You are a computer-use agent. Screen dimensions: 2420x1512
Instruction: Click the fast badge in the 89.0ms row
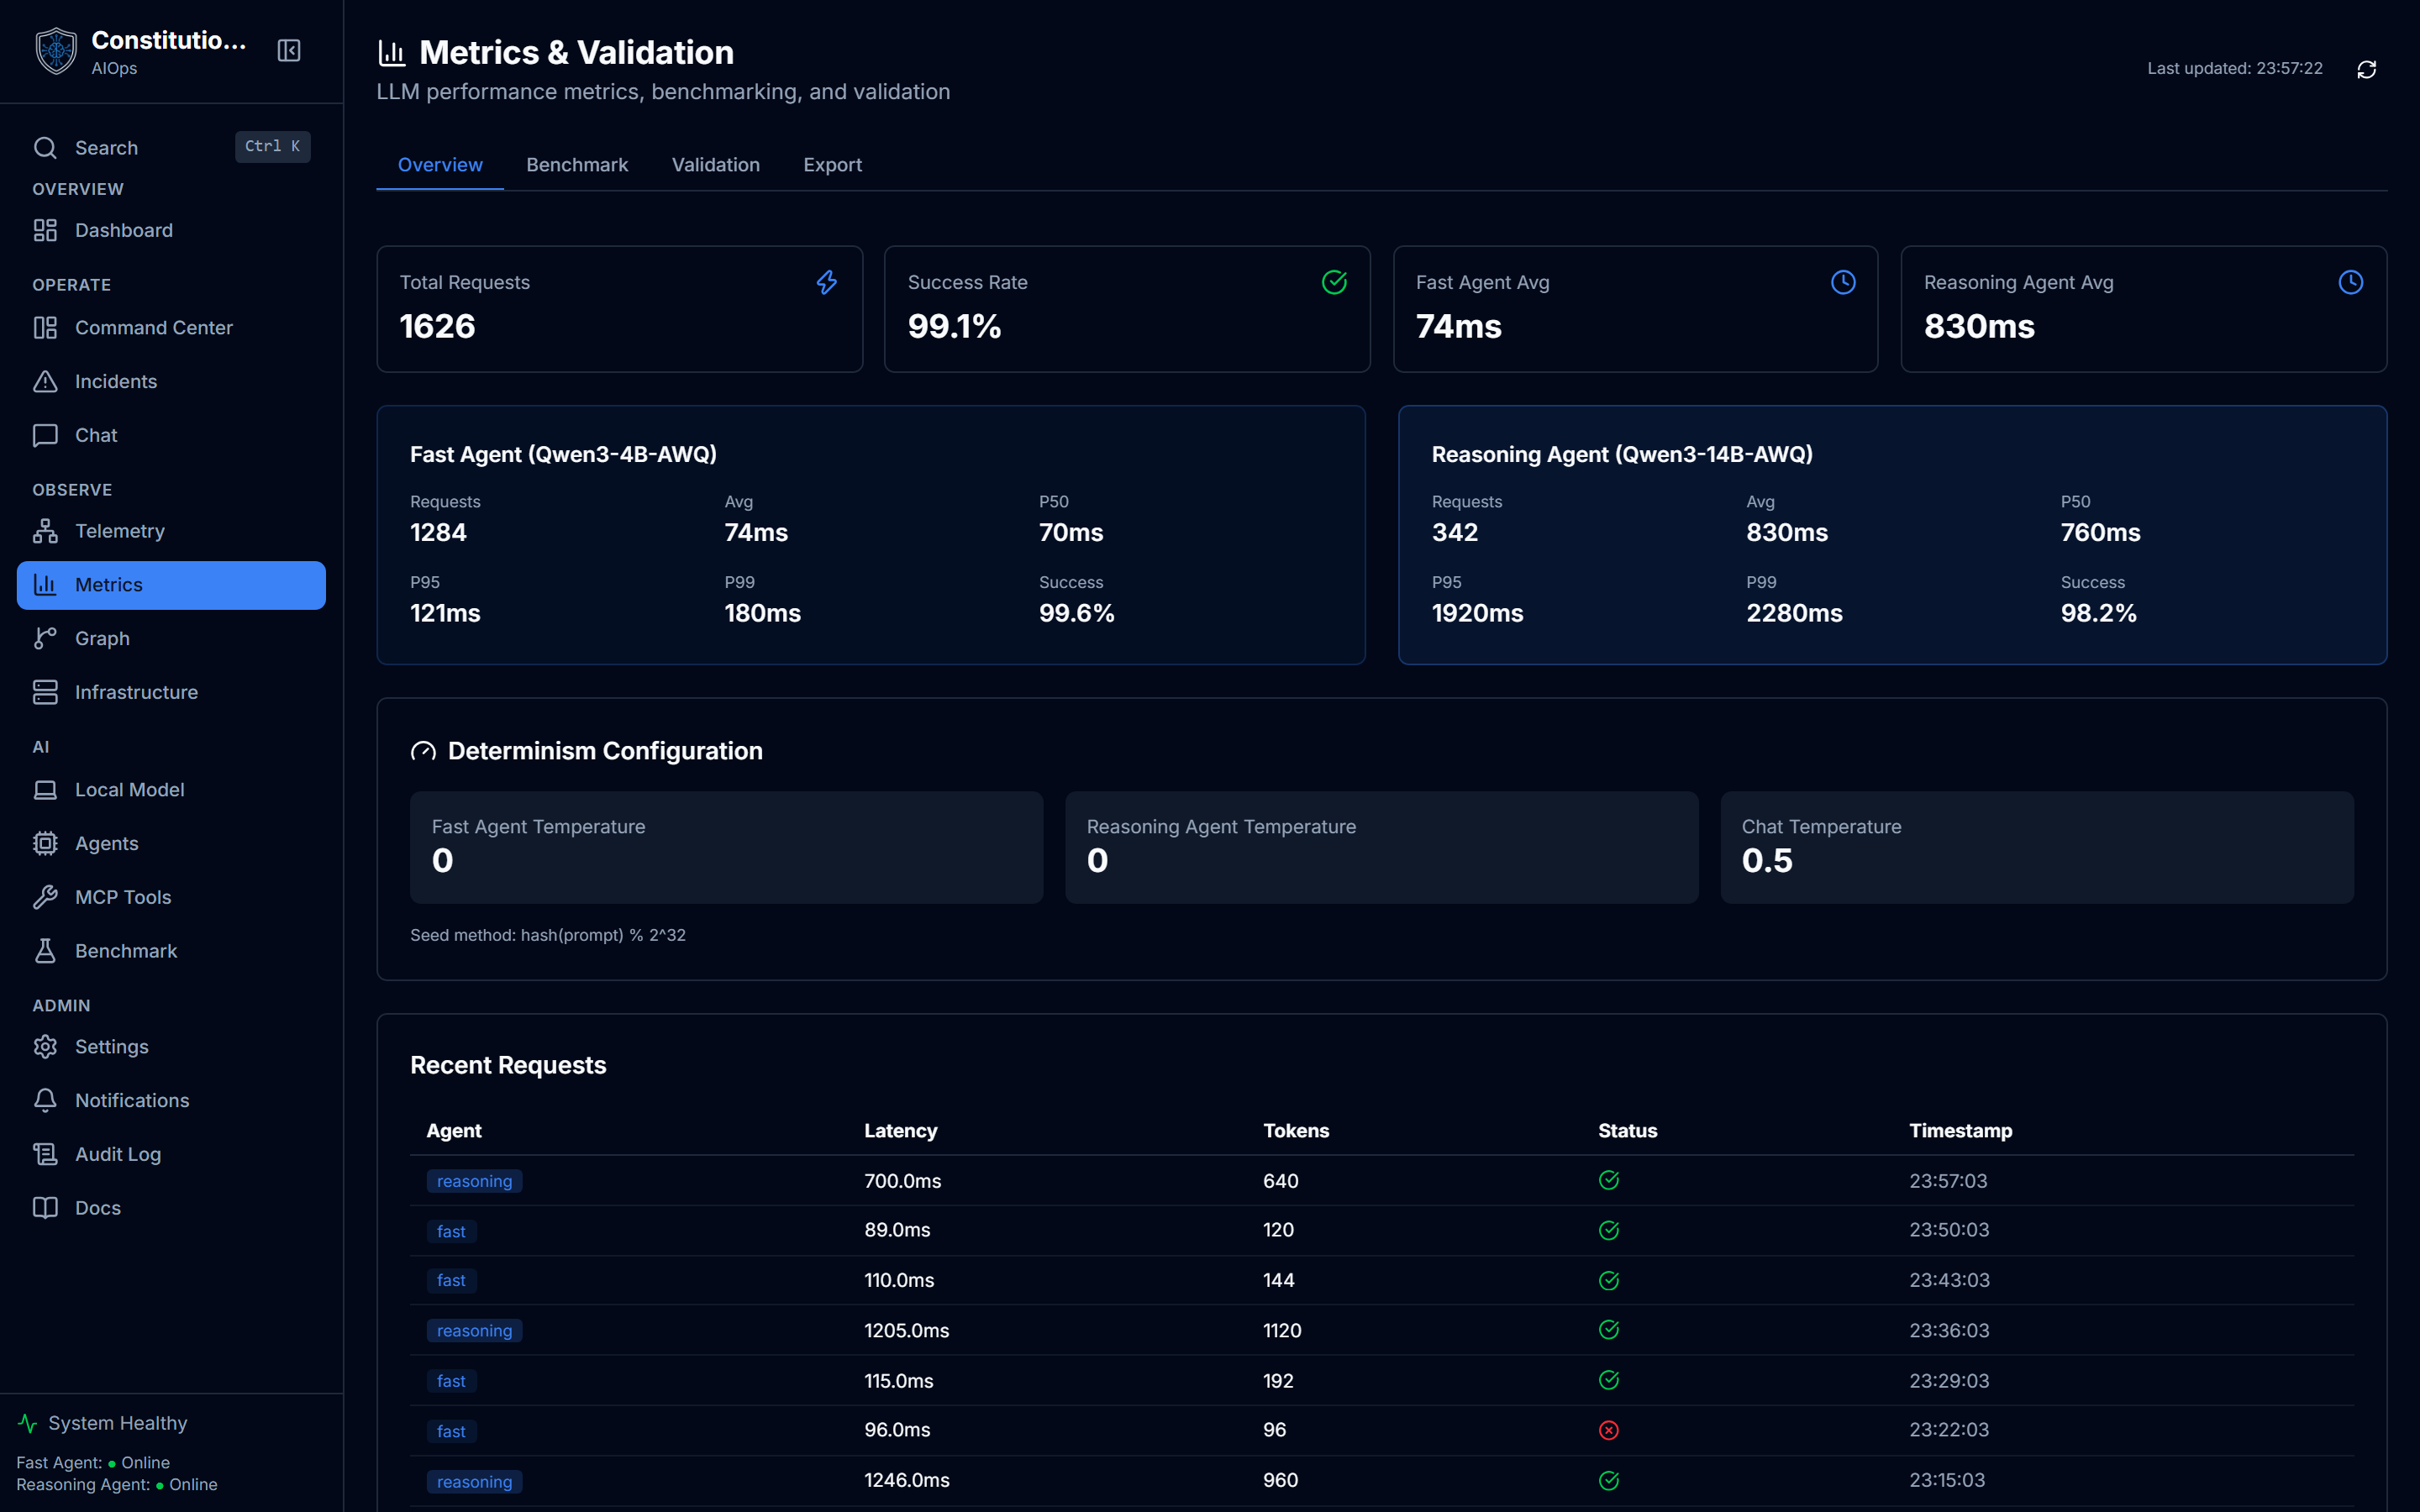[451, 1232]
